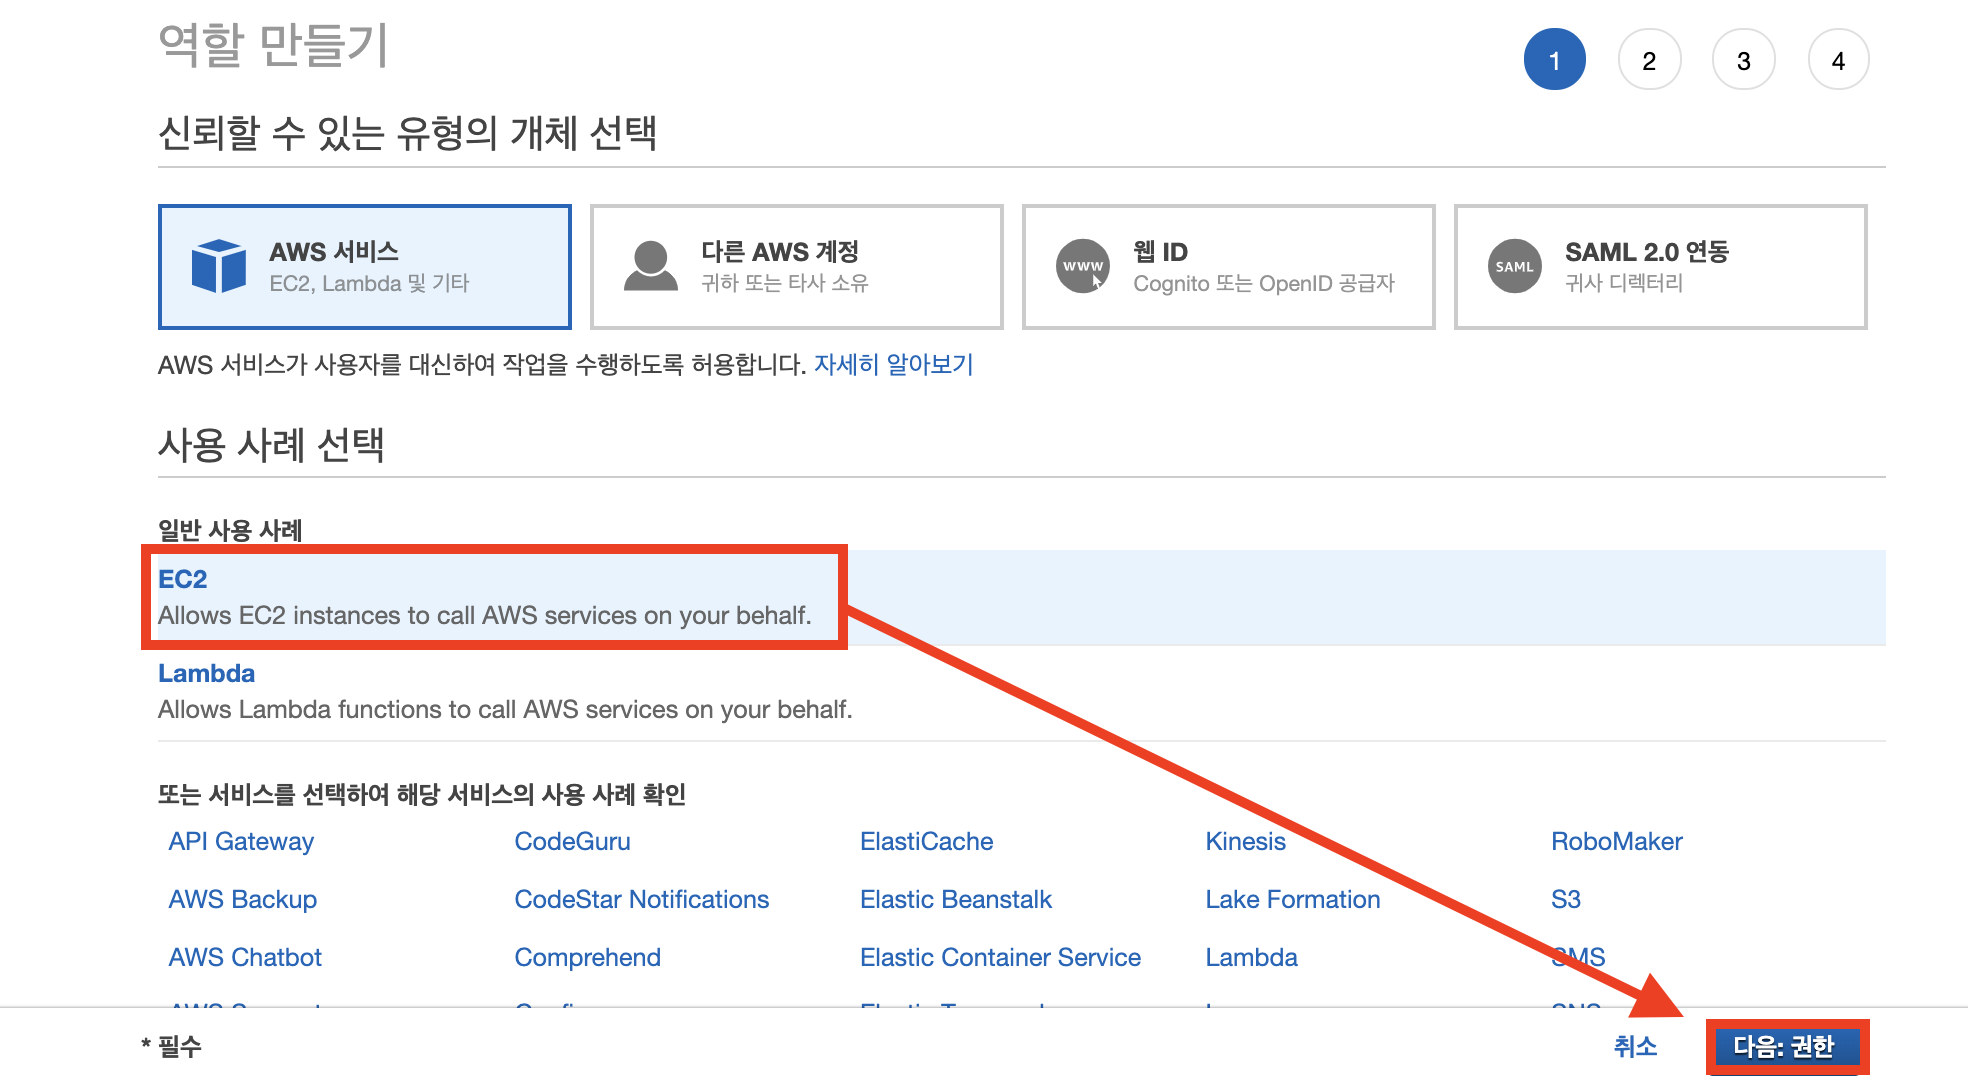Click the other AWS account person icon
This screenshot has width=1968, height=1084.
pyautogui.click(x=651, y=267)
